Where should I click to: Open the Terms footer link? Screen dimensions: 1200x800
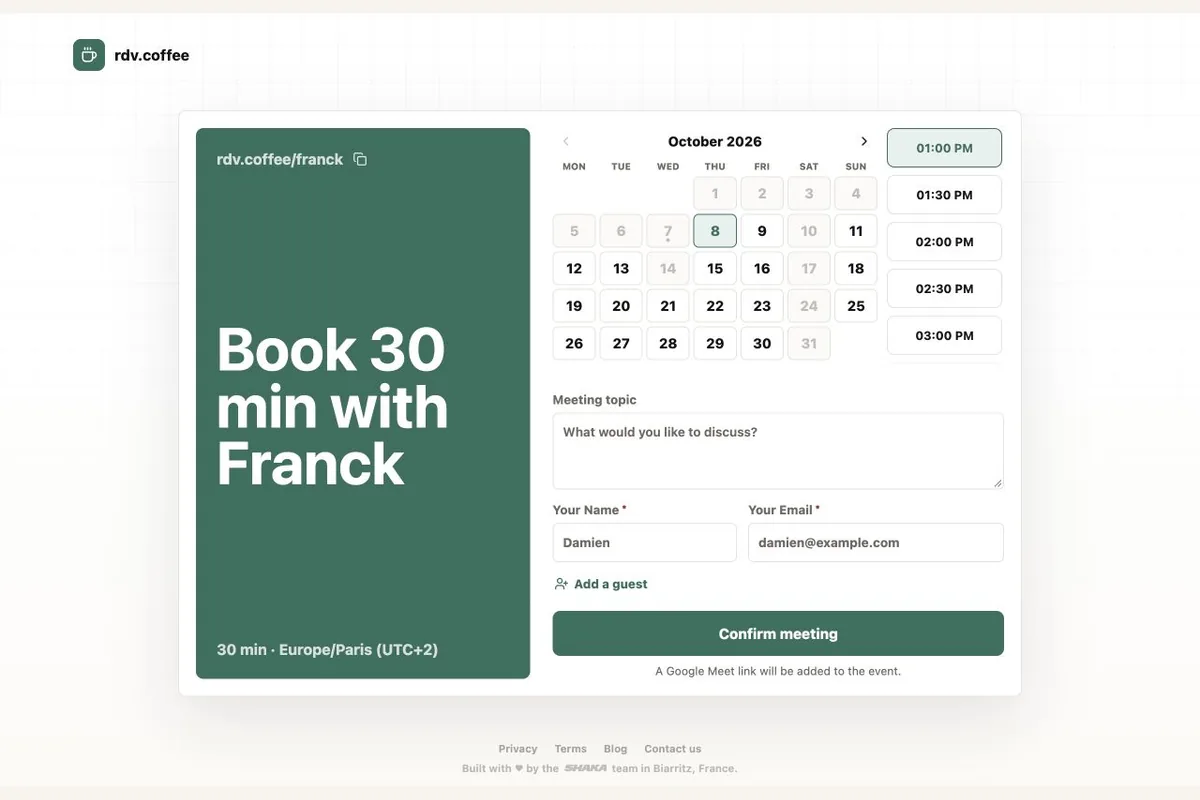(571, 749)
